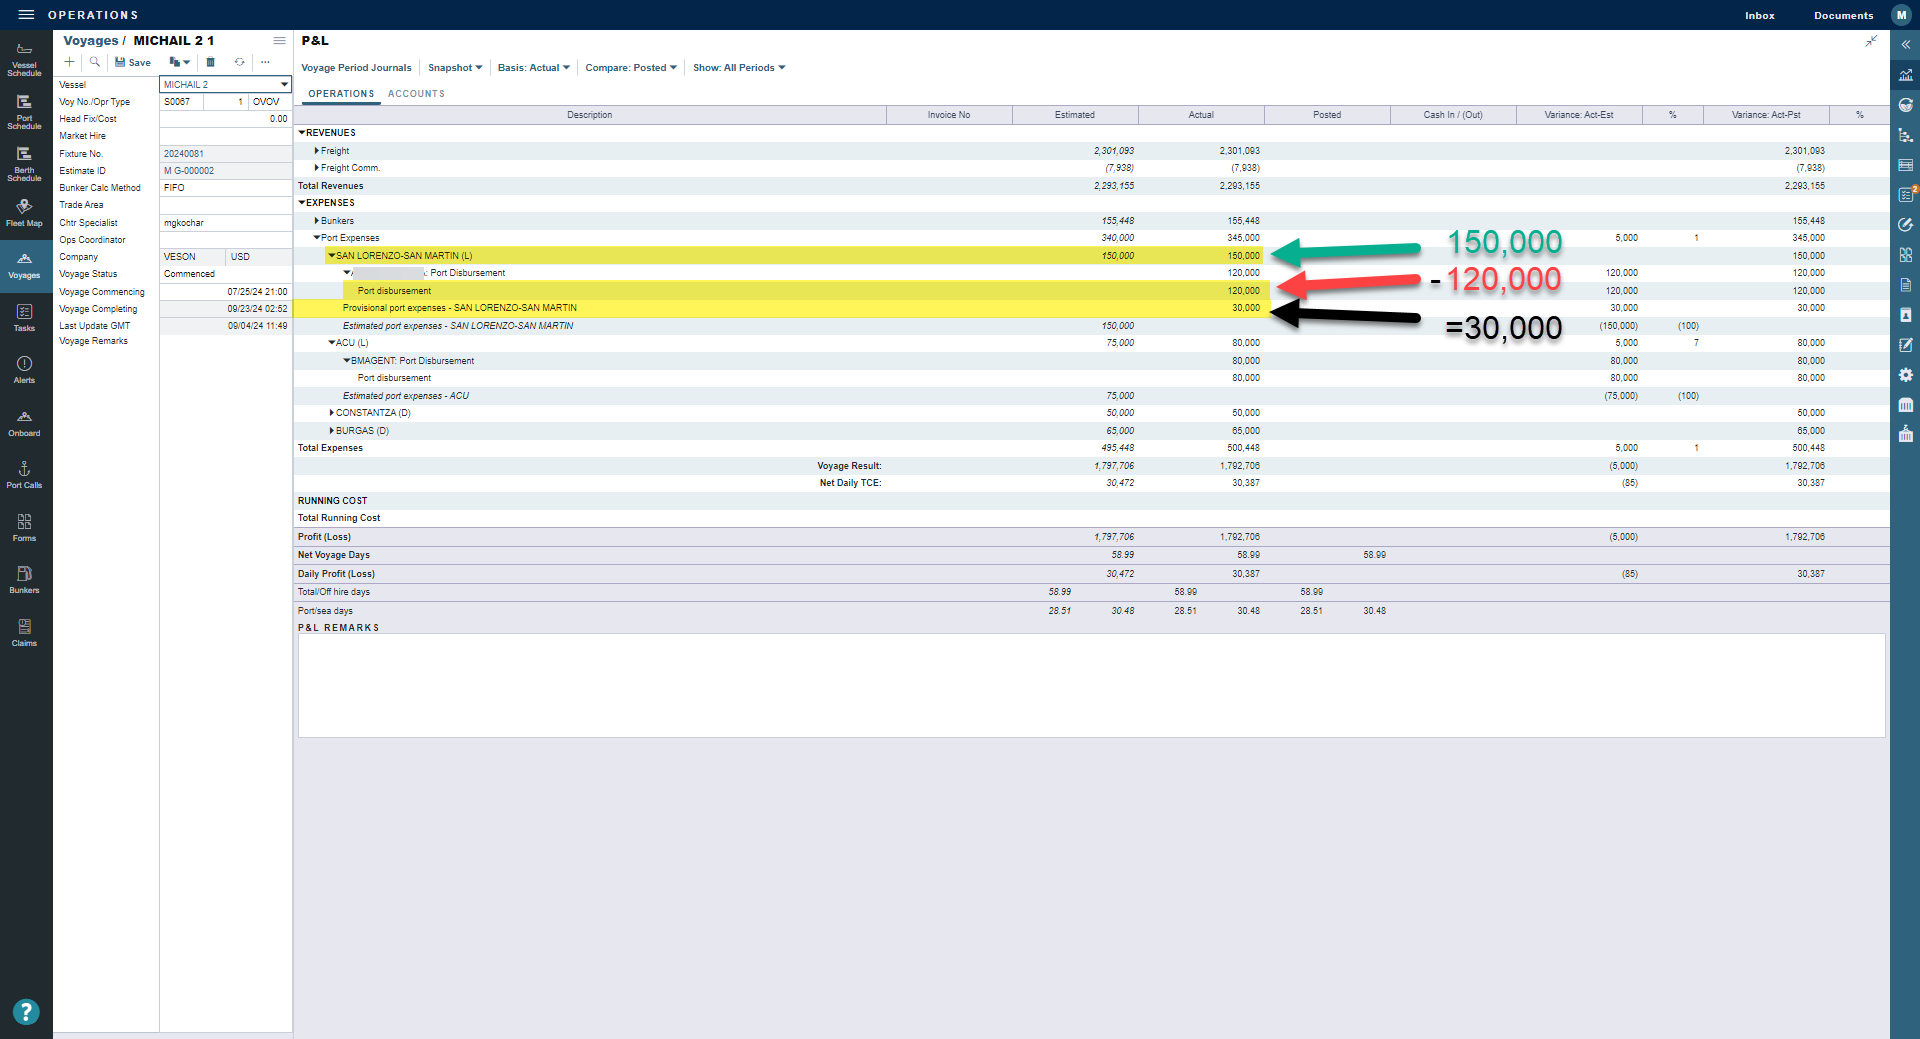Open the Vessel dropdown showing MICHAIL 2
Screen dimensions: 1920x1039
point(284,85)
